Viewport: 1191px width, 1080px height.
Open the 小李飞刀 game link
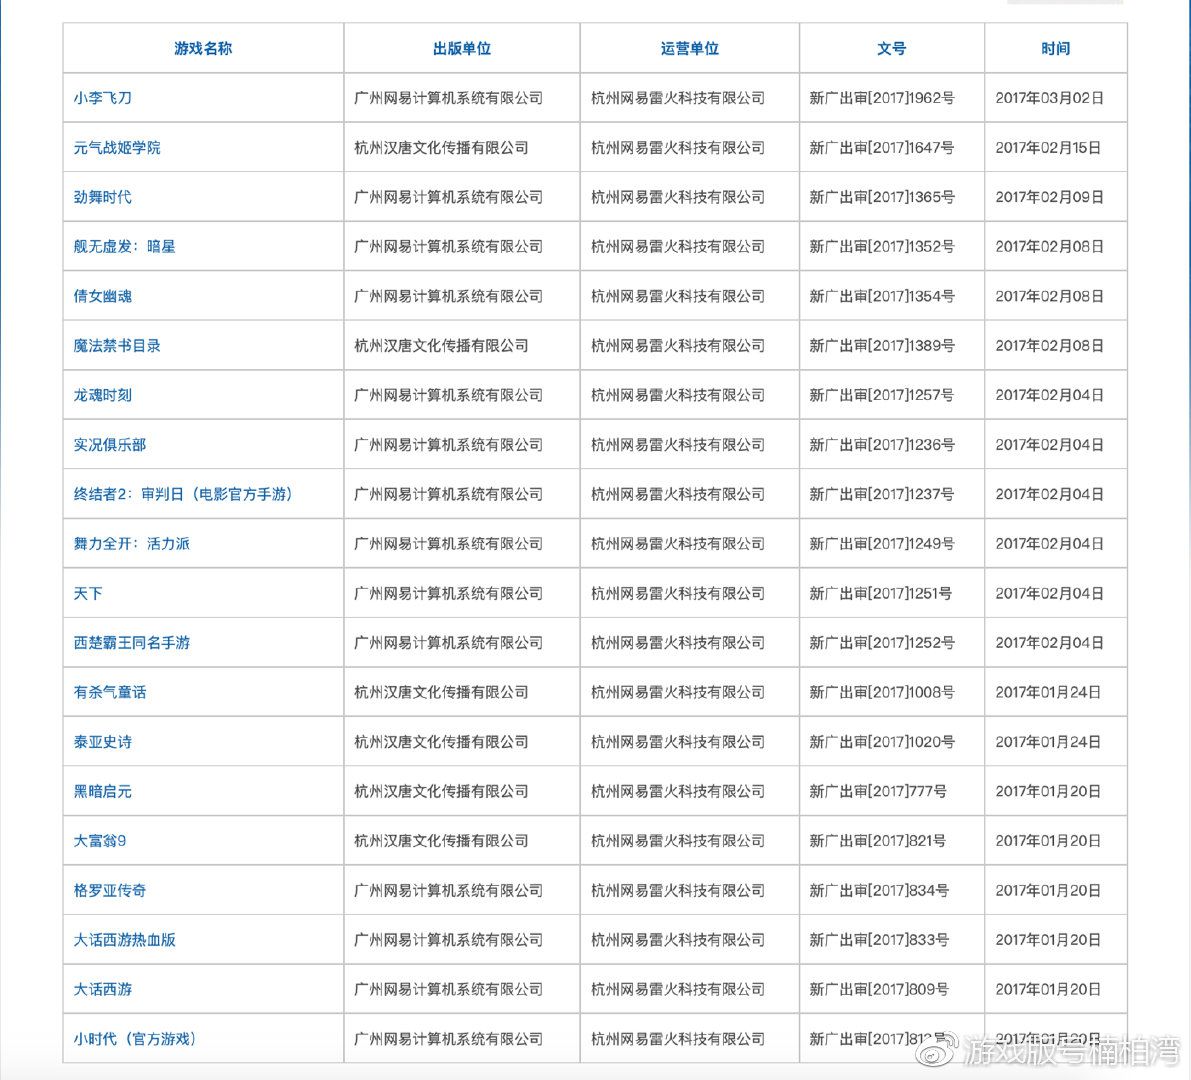pos(103,98)
